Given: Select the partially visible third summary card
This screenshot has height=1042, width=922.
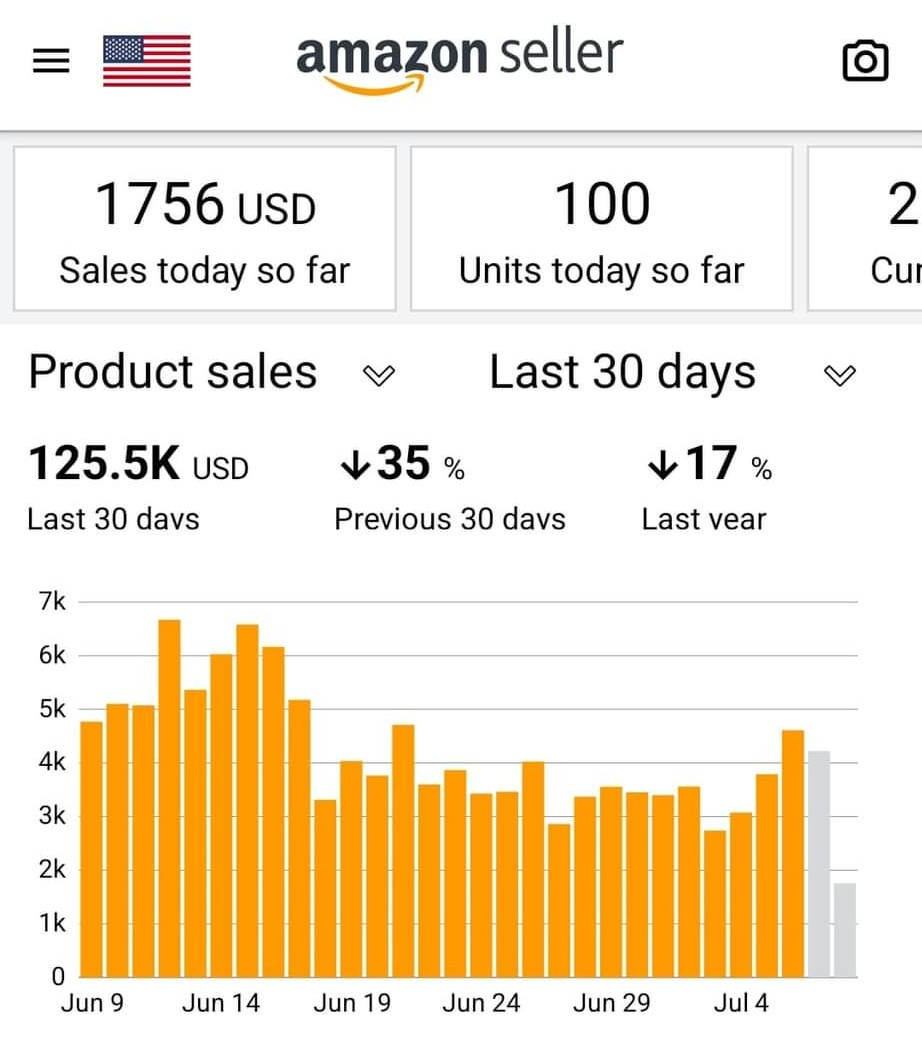Looking at the screenshot, I should pyautogui.click(x=865, y=229).
